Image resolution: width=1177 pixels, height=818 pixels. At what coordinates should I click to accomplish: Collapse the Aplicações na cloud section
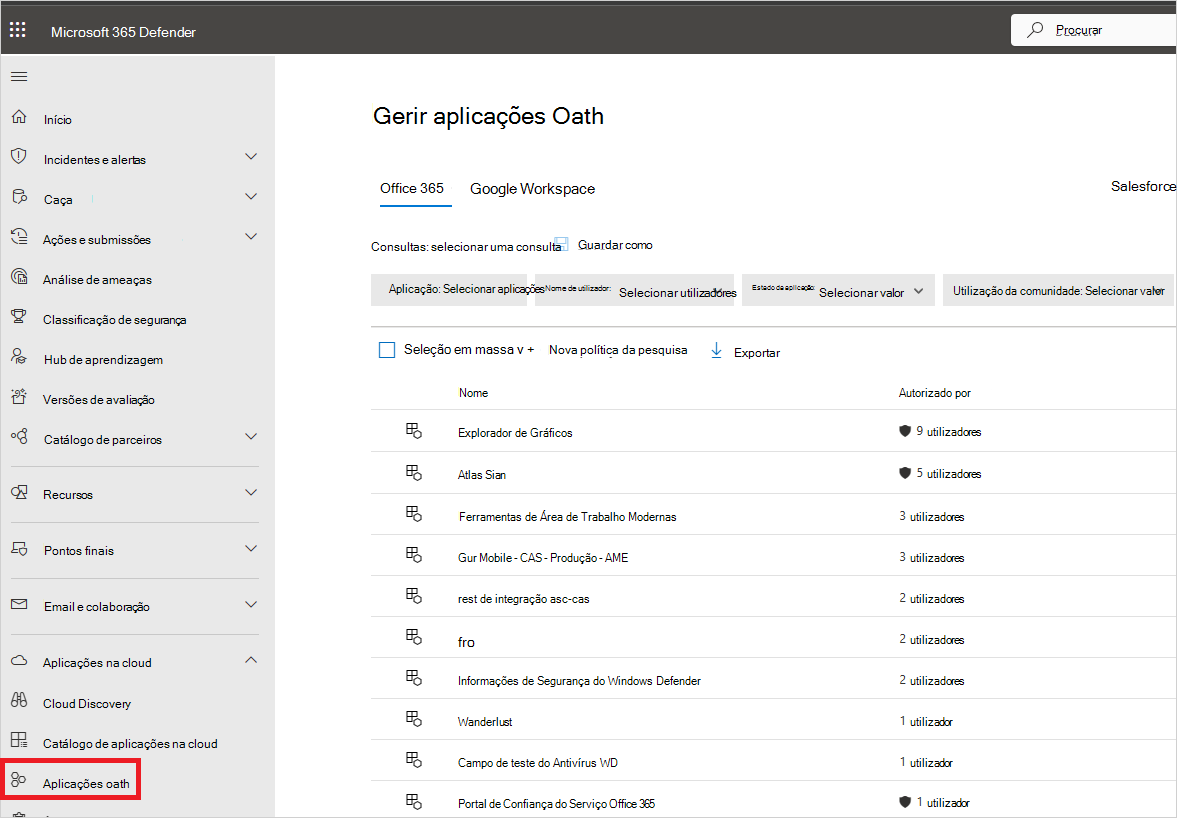[x=251, y=661]
